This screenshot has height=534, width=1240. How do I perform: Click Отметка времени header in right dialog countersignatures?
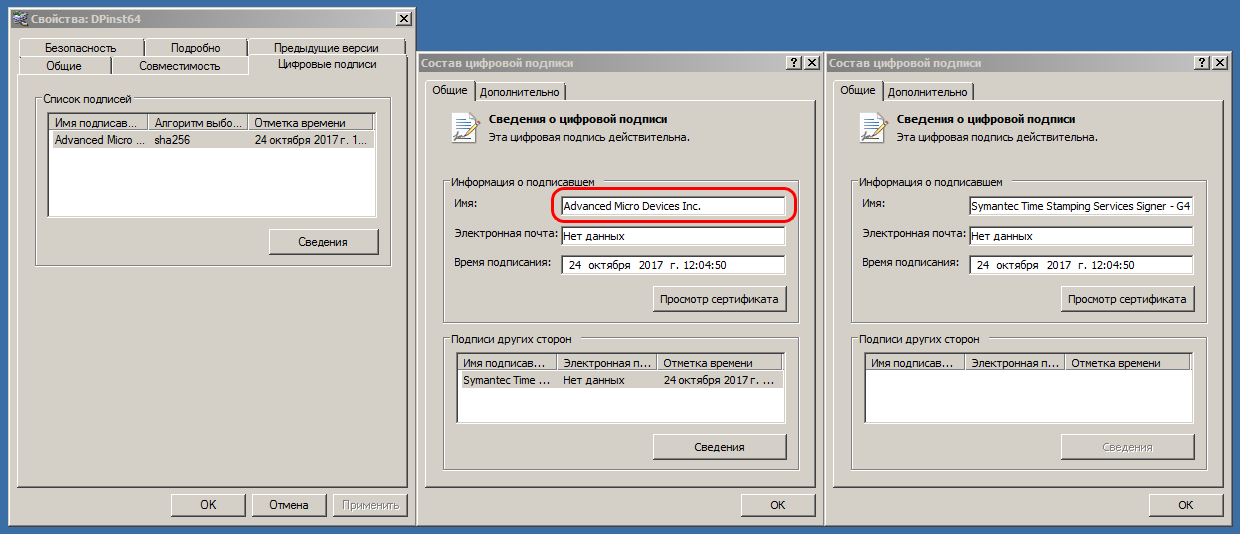[x=1128, y=363]
